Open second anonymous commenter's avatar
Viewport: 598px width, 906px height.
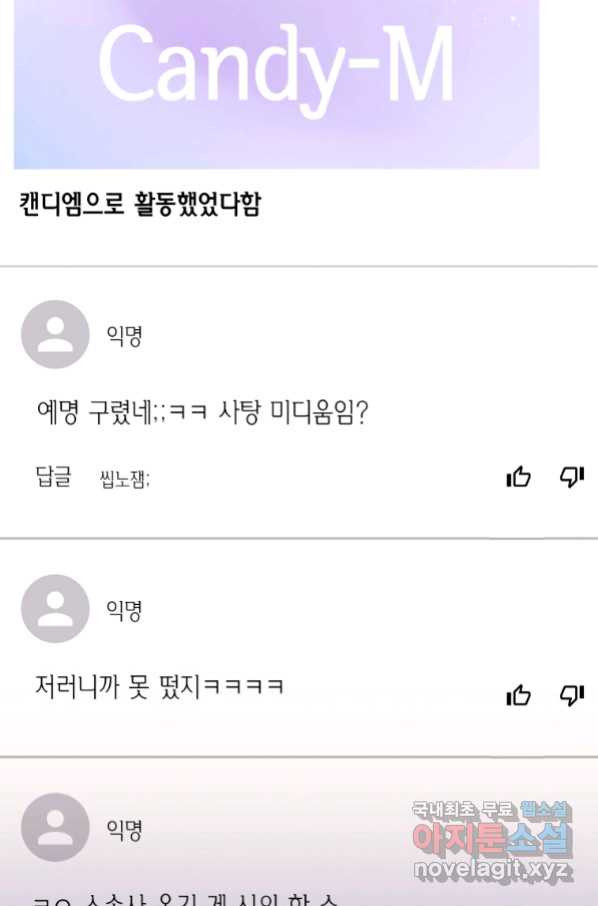(55, 608)
